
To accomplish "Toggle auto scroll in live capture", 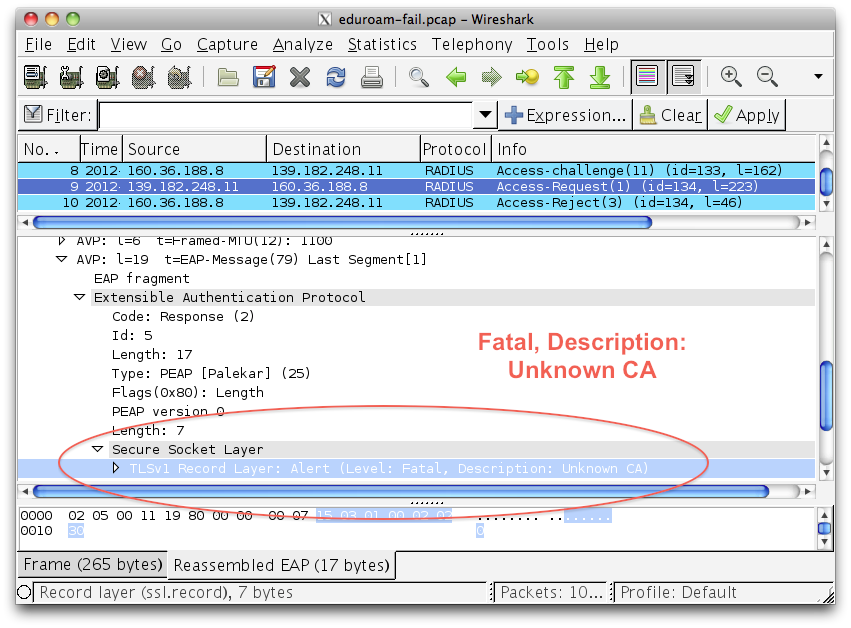I will coord(683,76).
